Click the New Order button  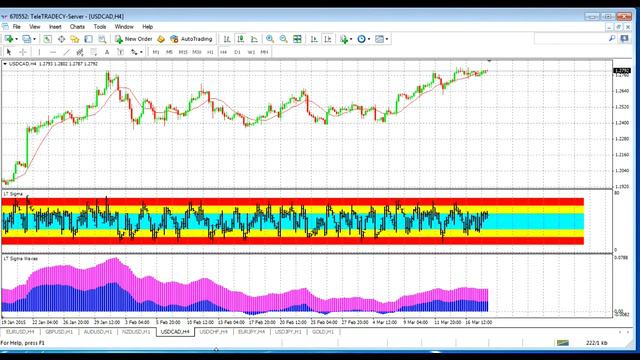(134, 39)
